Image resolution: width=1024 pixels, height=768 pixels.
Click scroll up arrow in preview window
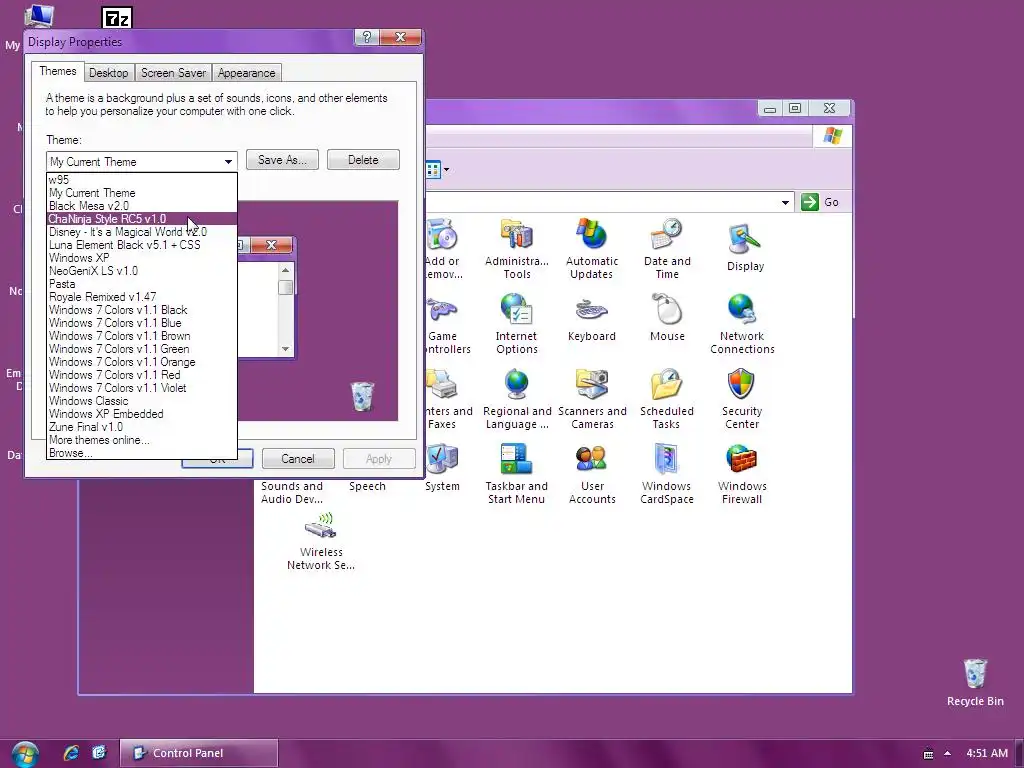point(285,270)
